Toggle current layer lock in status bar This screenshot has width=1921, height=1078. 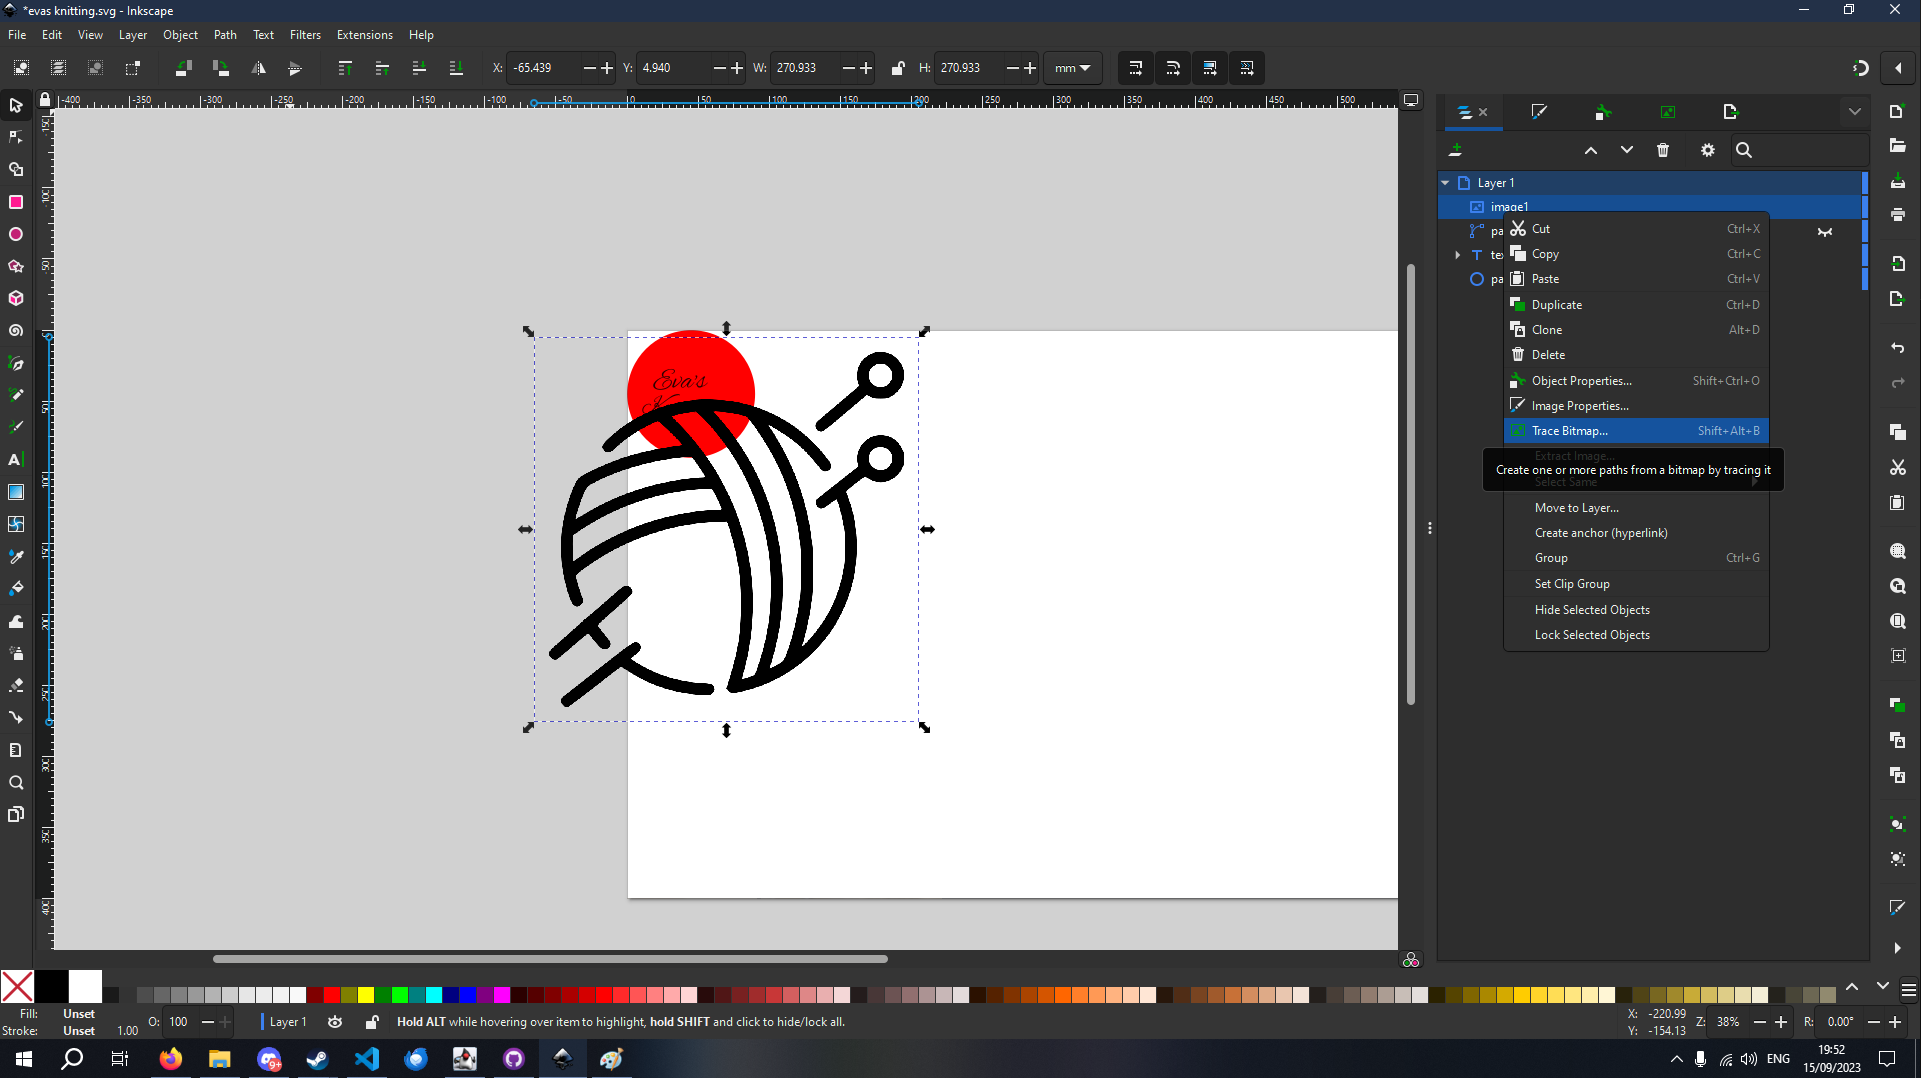pyautogui.click(x=372, y=1022)
